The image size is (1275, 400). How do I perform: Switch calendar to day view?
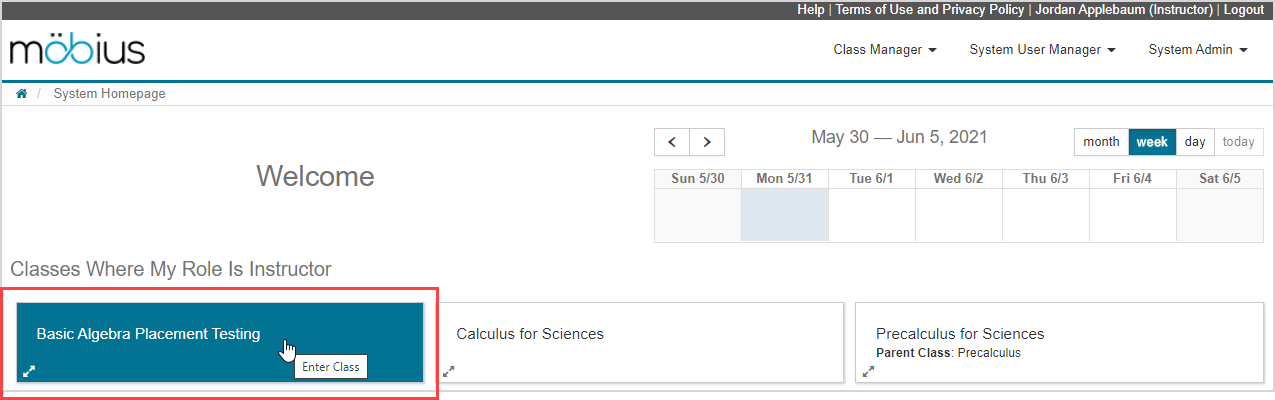click(1195, 142)
